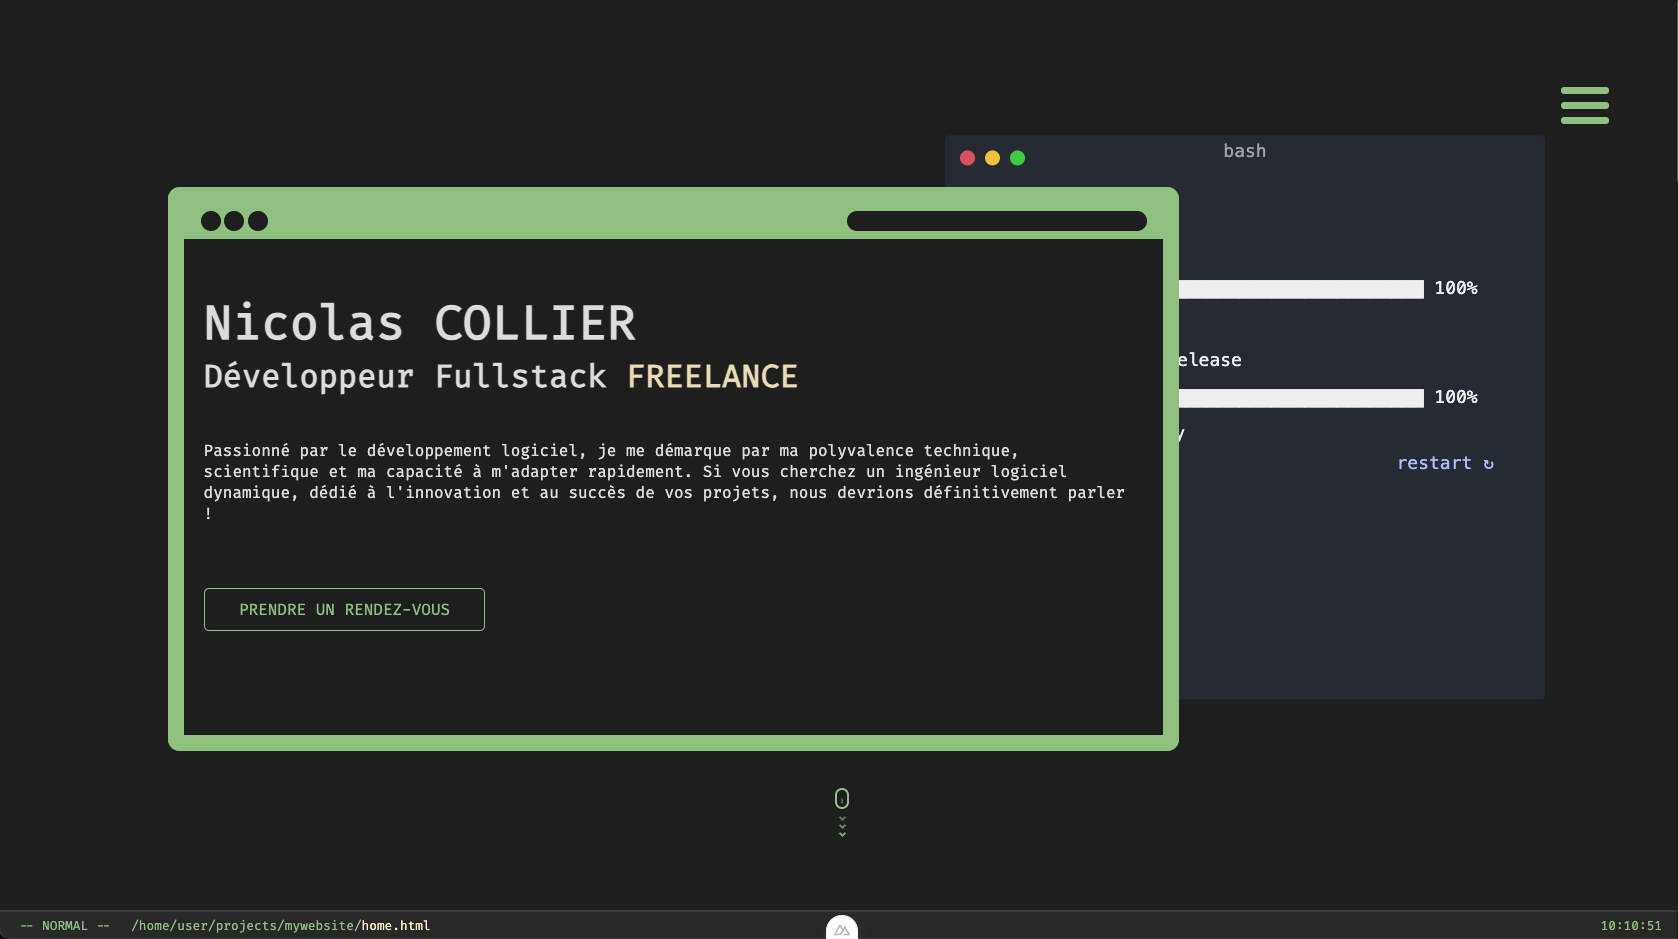The image size is (1678, 939).
Task: Click the PRENDRE UN RENDEZ-VOUS button
Action: tap(344, 609)
